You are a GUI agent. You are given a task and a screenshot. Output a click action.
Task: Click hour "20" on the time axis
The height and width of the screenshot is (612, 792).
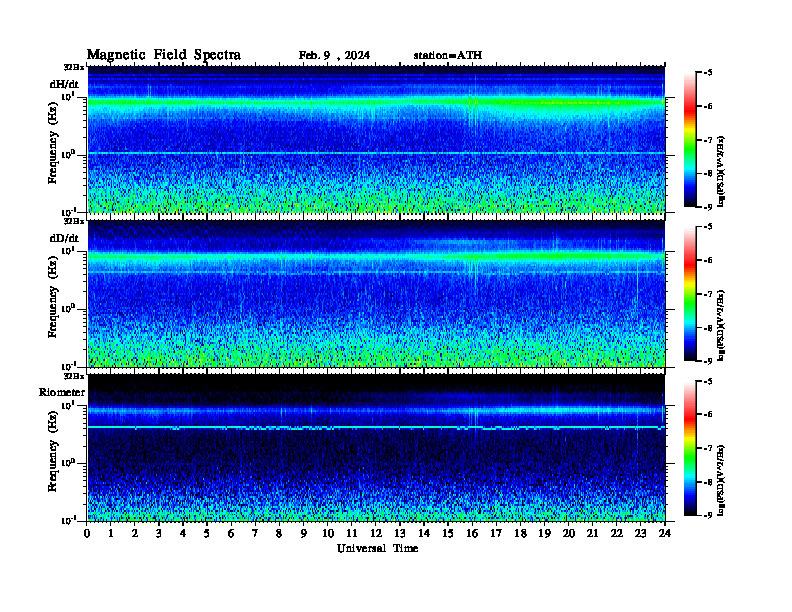click(569, 534)
